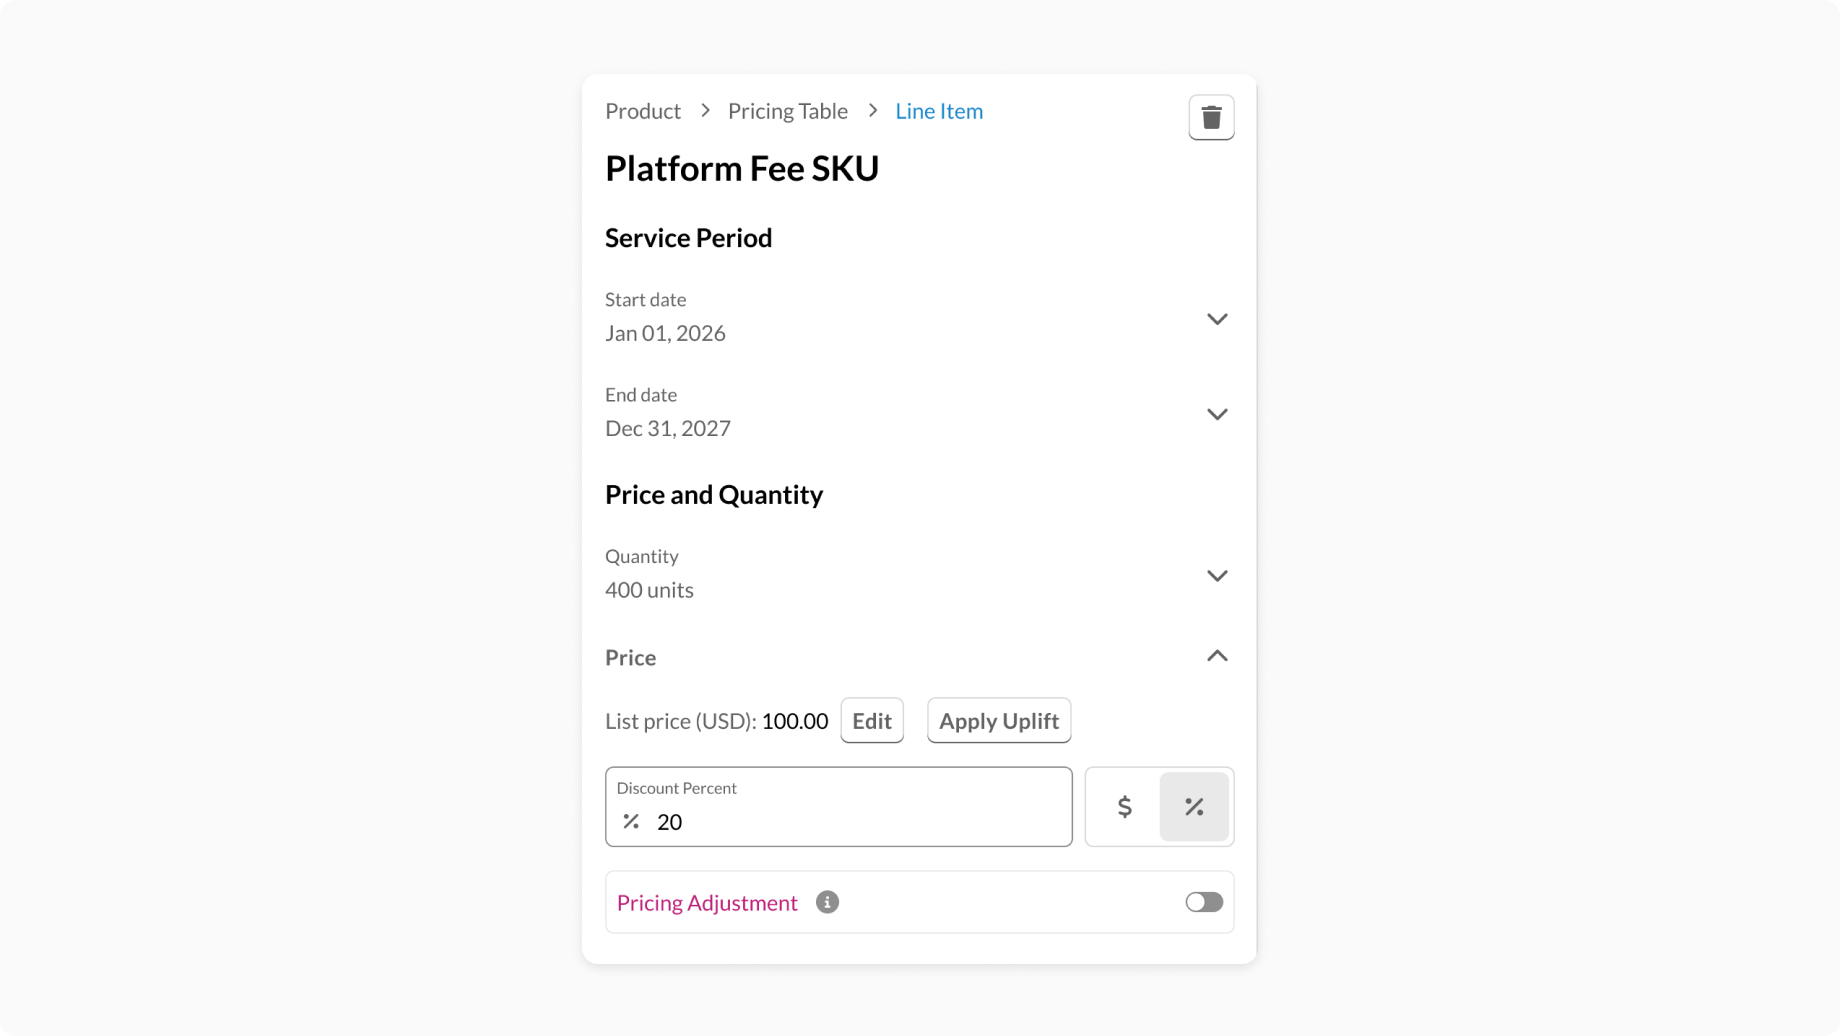The image size is (1840, 1036).
Task: Click the percent symbol inside discount field
Action: tap(631, 822)
